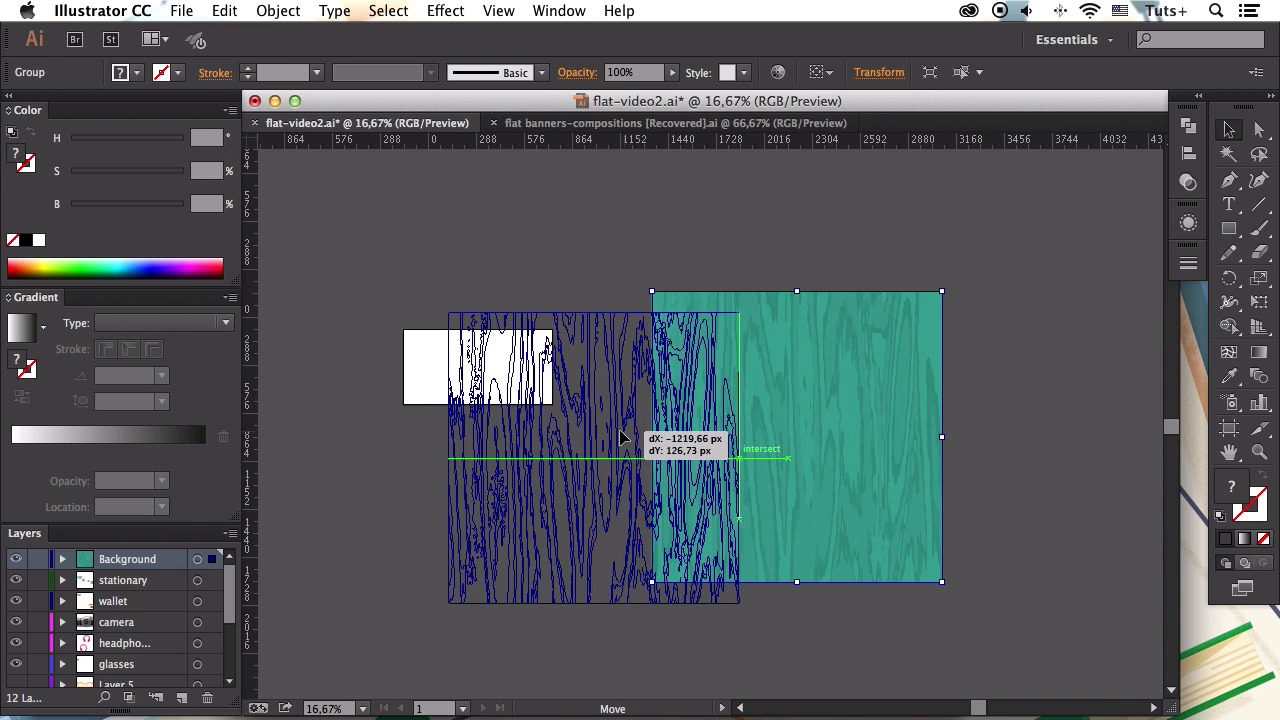Viewport: 1280px width, 720px height.
Task: Open the zoom level dropdown in status bar
Action: (362, 708)
